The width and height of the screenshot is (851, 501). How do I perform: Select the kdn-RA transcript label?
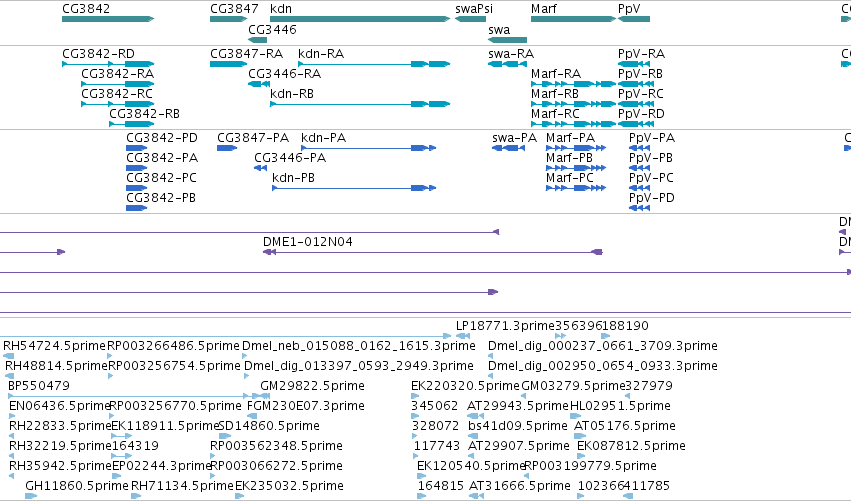pos(321,54)
